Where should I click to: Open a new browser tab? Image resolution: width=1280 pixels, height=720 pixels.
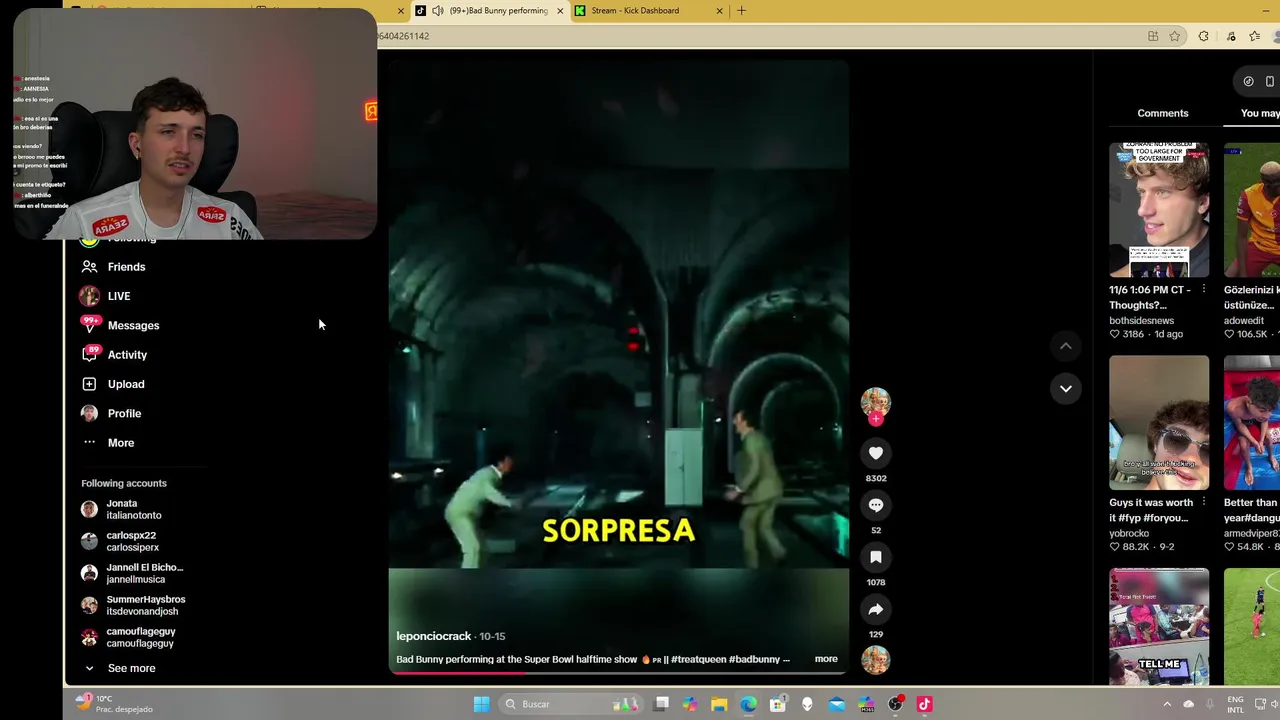click(x=741, y=11)
